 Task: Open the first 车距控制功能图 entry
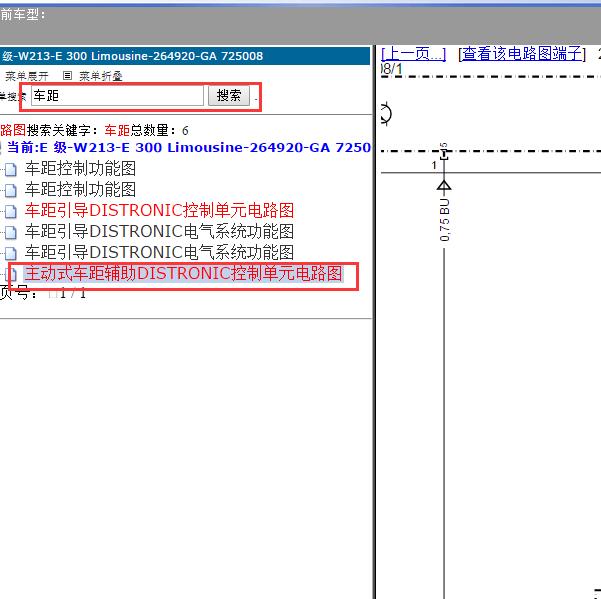pyautogui.click(x=80, y=169)
